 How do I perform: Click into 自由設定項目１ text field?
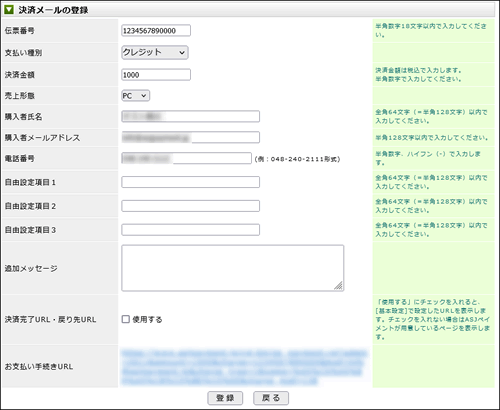(190, 182)
